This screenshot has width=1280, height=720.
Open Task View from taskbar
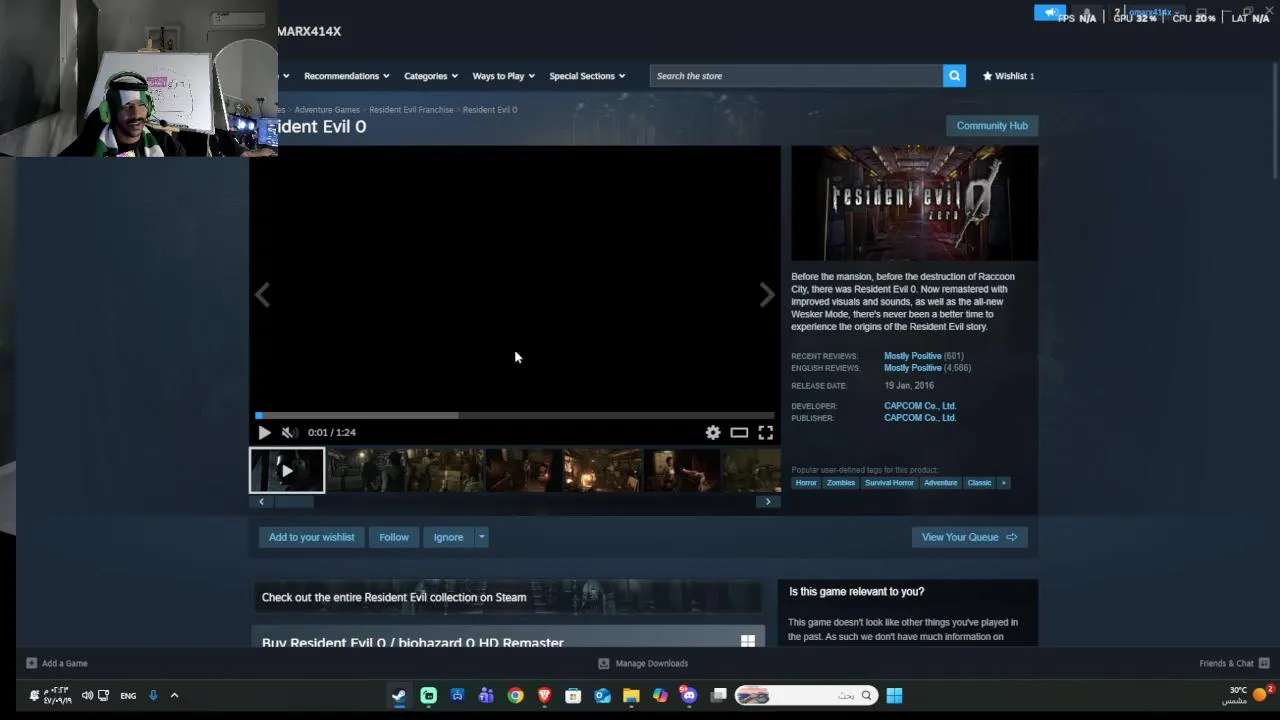click(x=718, y=696)
